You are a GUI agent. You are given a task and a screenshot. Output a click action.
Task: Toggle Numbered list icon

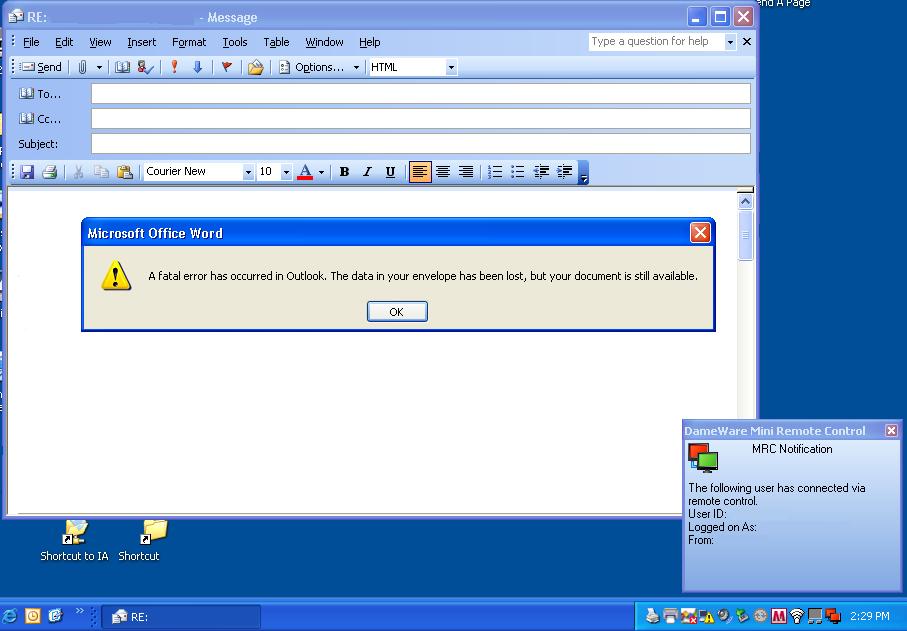click(x=495, y=172)
